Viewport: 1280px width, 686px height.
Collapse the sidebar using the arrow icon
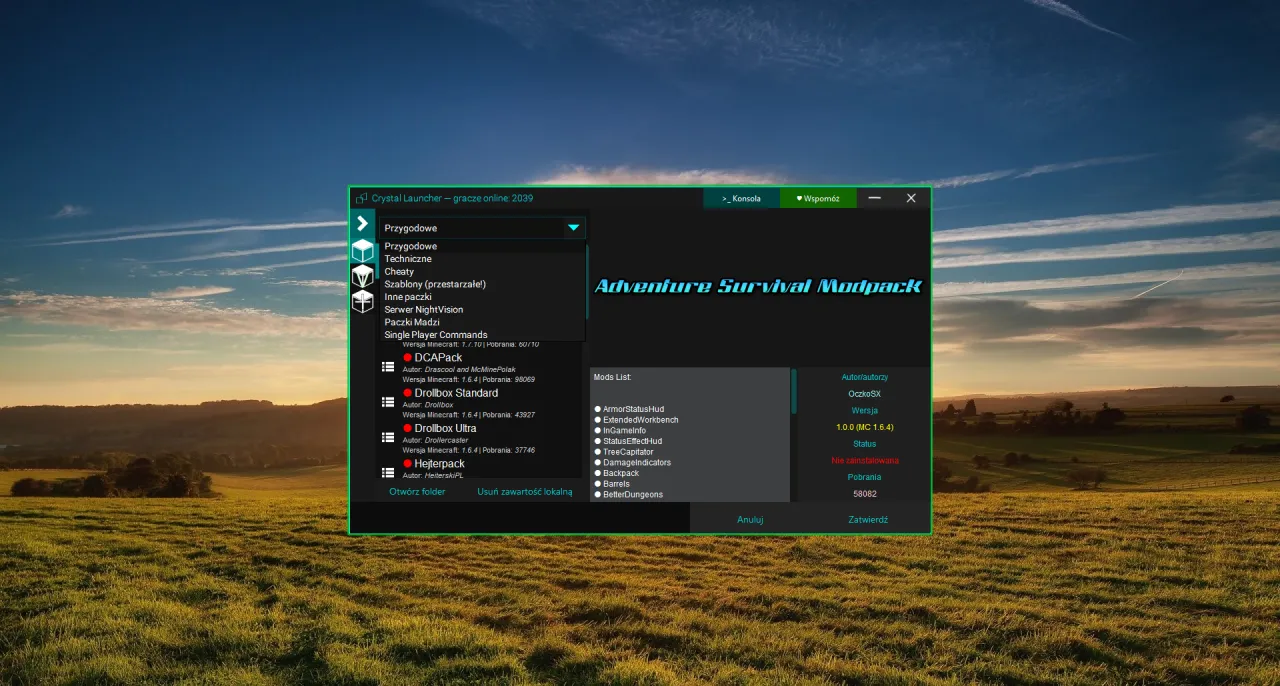362,223
